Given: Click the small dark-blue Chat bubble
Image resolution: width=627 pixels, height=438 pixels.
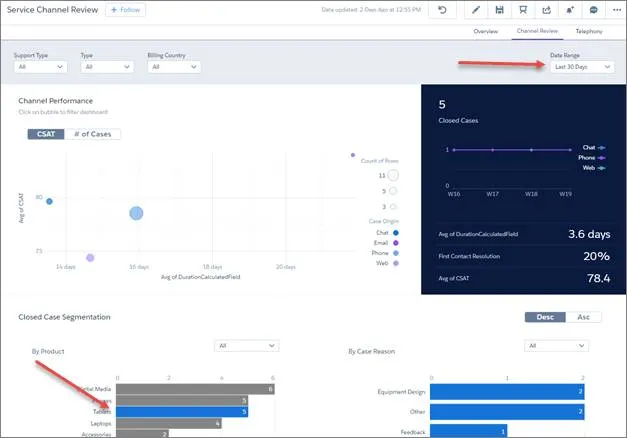Looking at the screenshot, I should point(49,202).
